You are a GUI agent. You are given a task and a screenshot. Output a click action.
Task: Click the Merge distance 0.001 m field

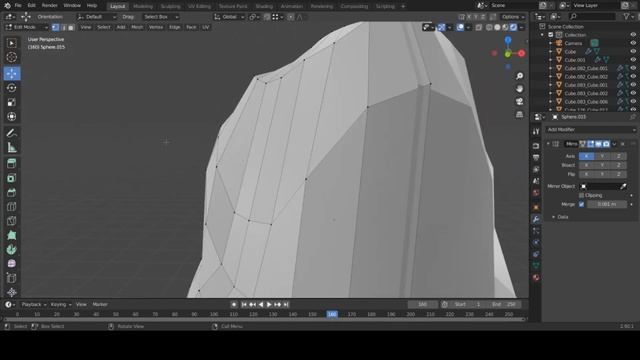607,204
